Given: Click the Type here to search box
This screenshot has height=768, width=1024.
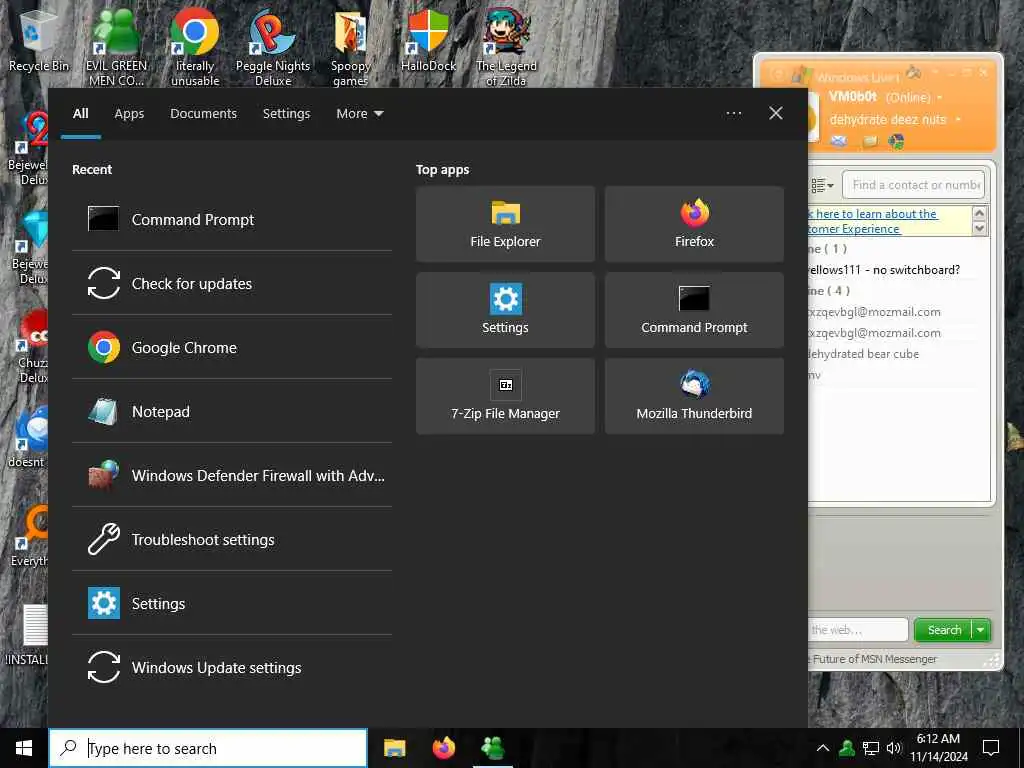Looking at the screenshot, I should click(208, 748).
